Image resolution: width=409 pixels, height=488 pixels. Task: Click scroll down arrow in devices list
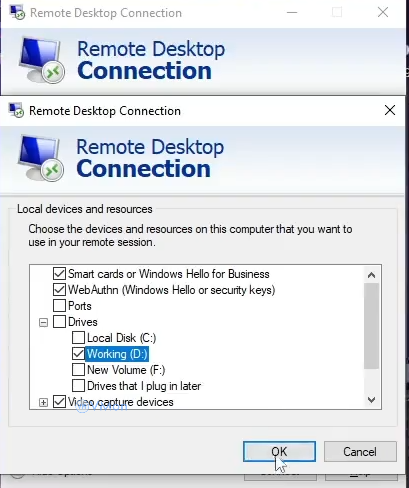[x=371, y=400]
